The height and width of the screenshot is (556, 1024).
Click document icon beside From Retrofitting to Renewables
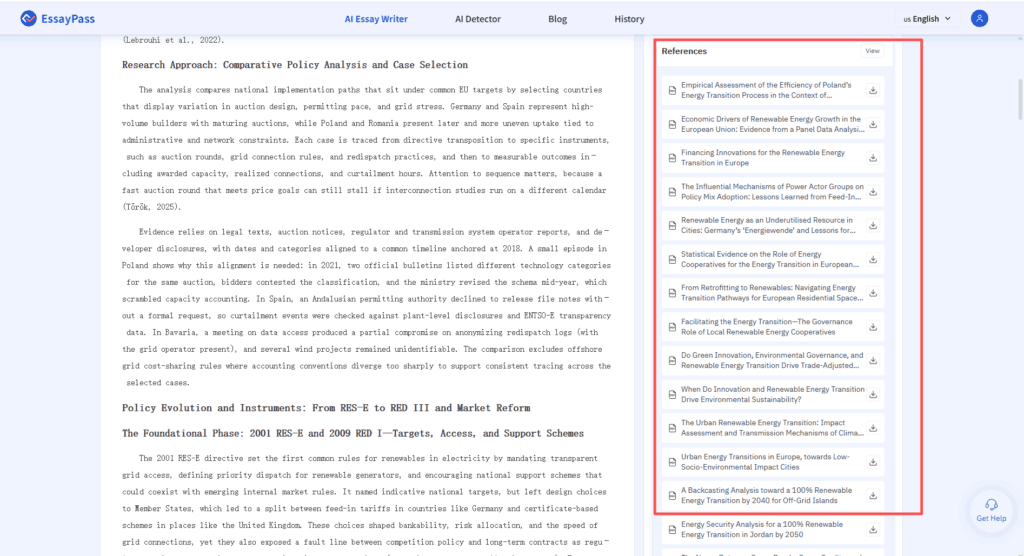(x=672, y=293)
